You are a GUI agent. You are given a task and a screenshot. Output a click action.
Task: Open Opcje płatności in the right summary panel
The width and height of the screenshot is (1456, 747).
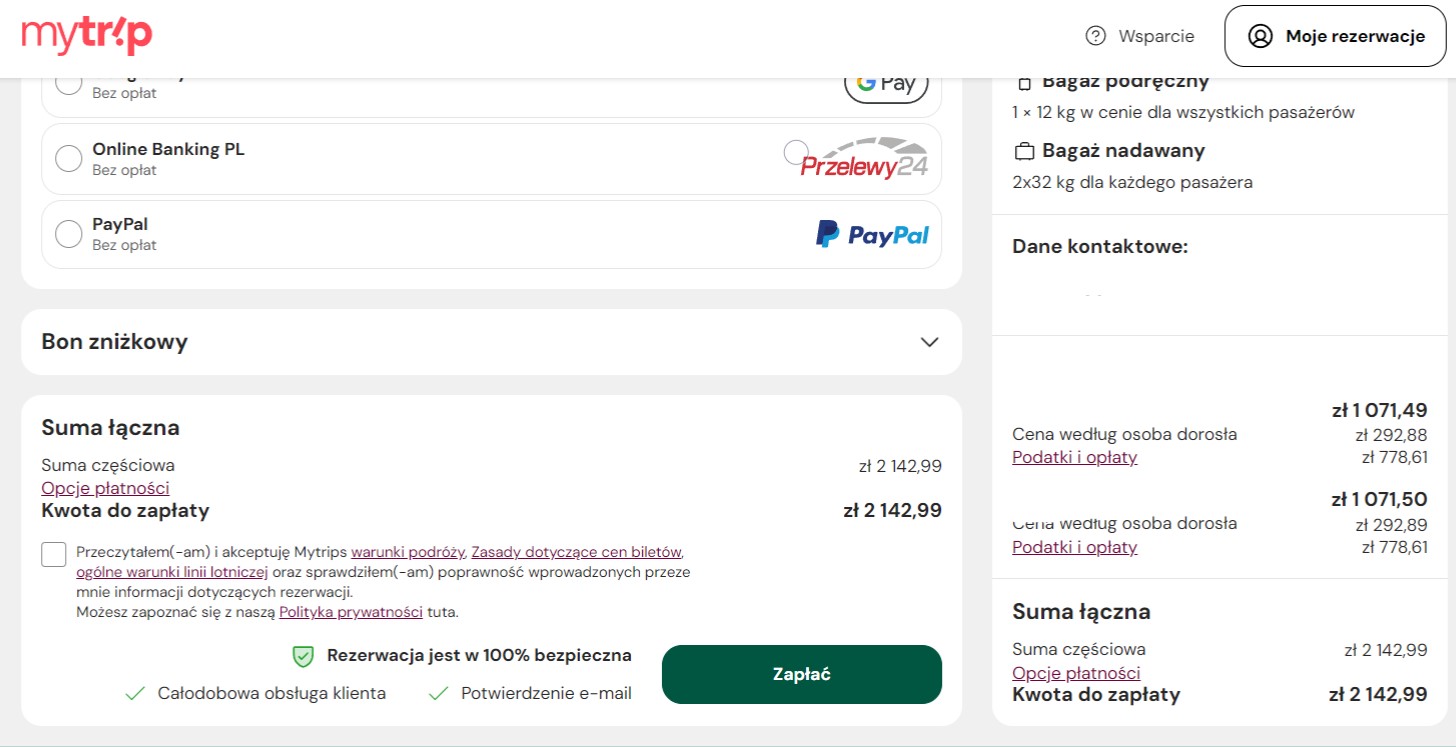click(1076, 673)
